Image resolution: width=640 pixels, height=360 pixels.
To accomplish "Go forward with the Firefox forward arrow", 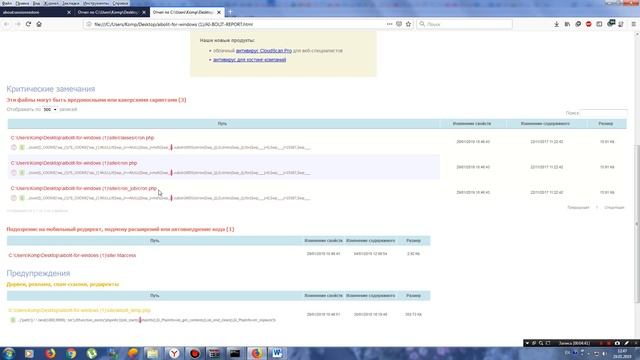I will [x=18, y=24].
